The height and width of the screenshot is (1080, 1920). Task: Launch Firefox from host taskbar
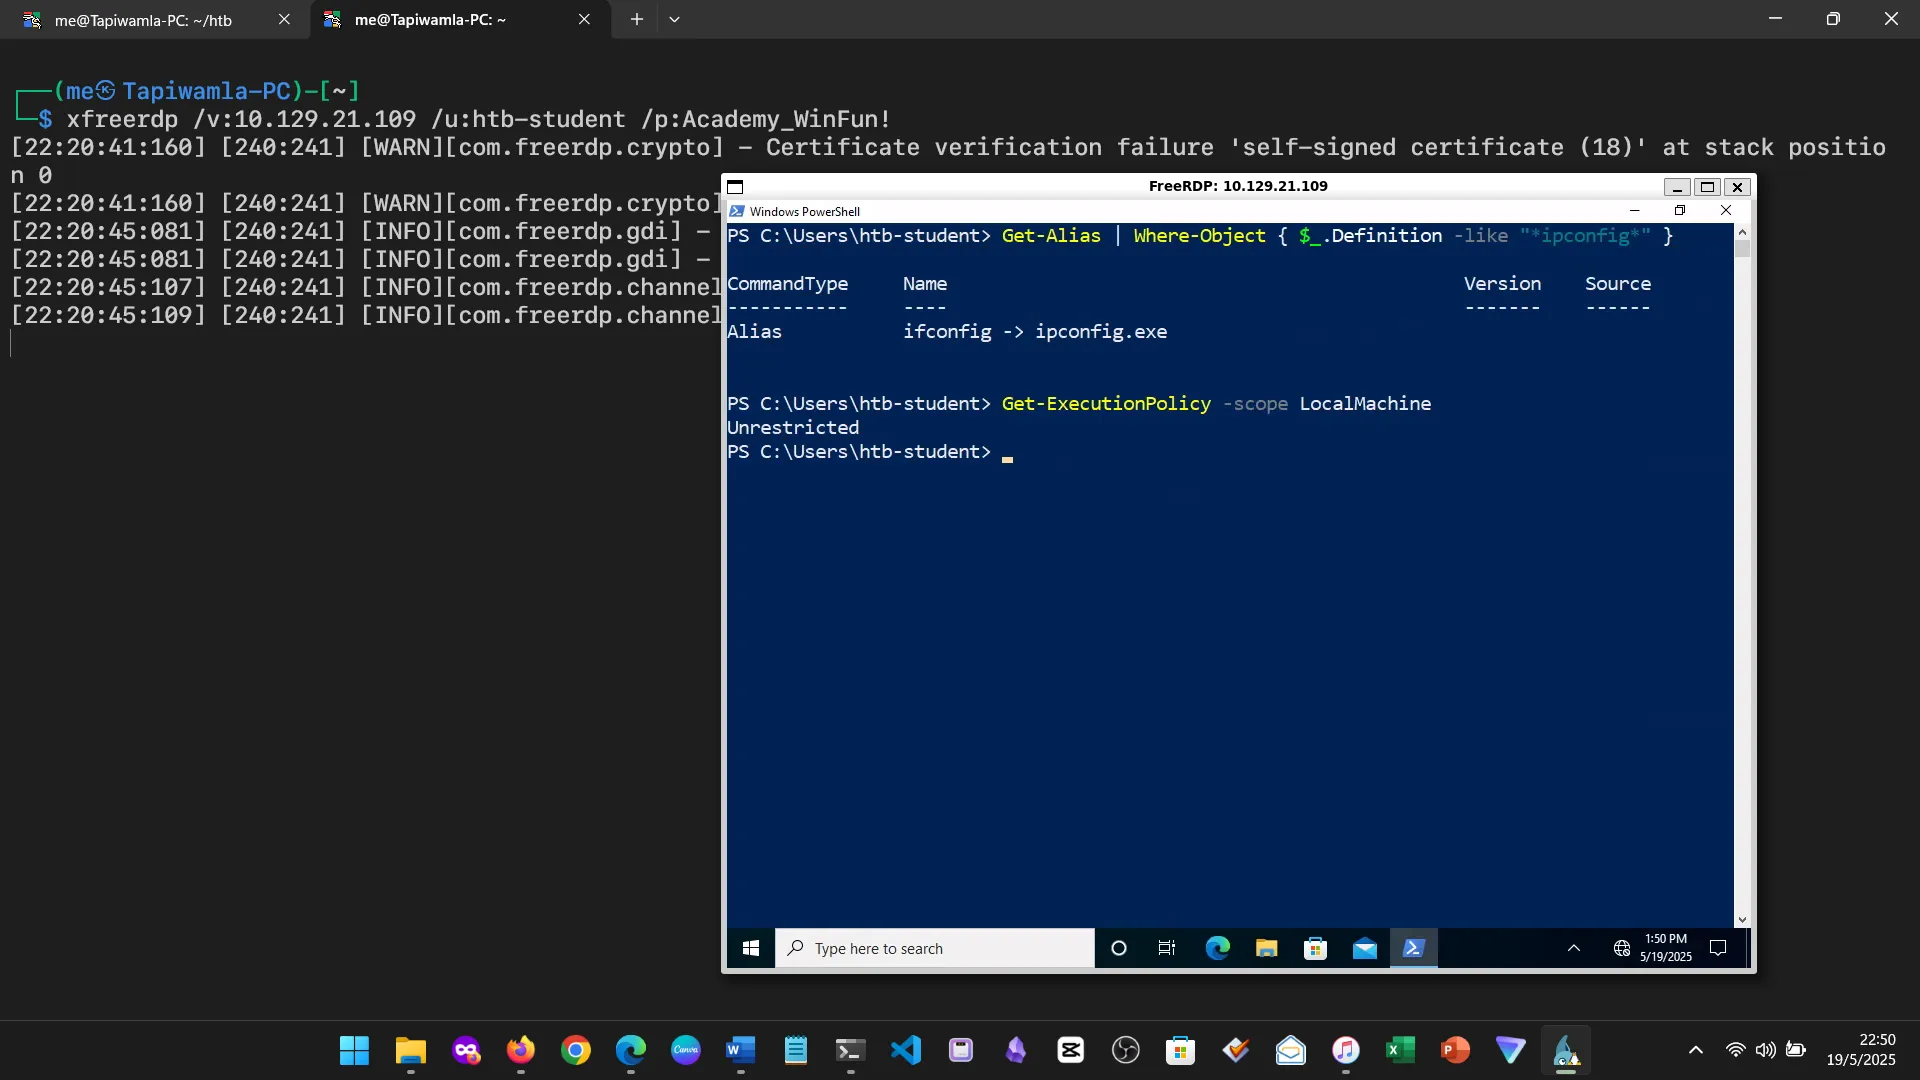tap(520, 1050)
